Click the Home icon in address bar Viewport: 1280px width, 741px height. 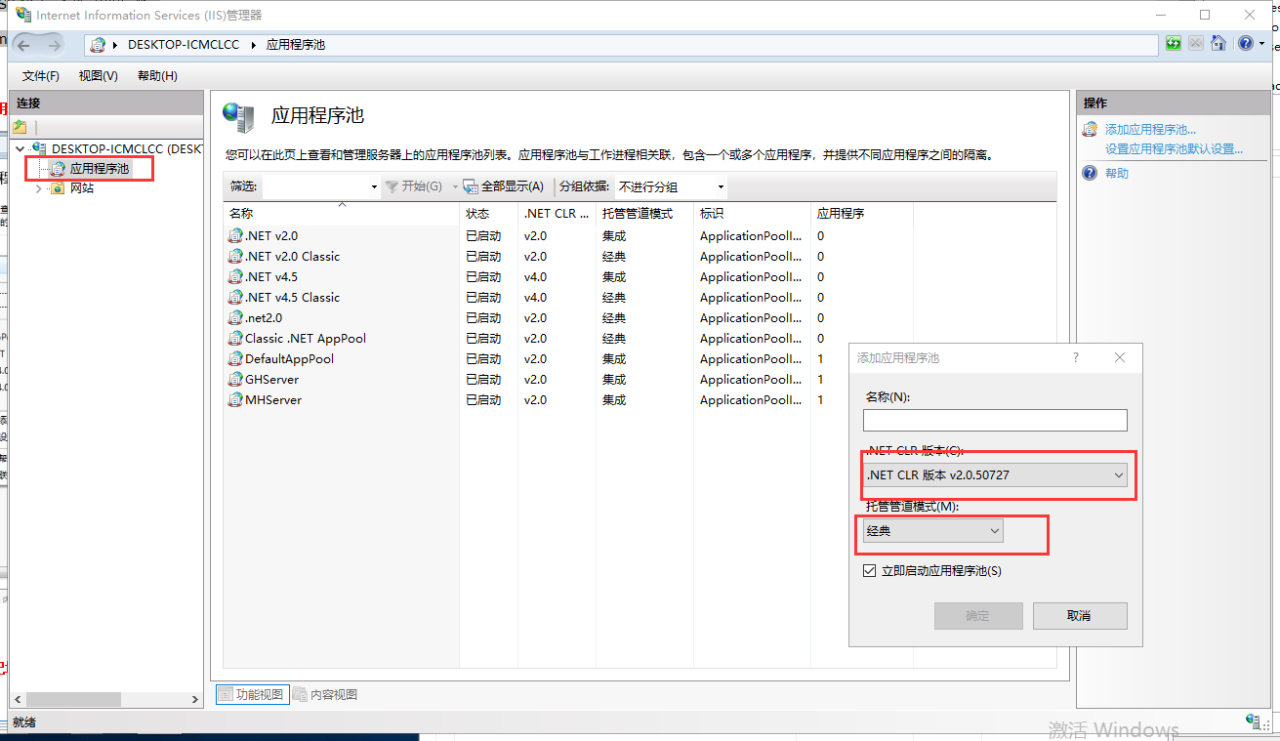coord(1218,44)
